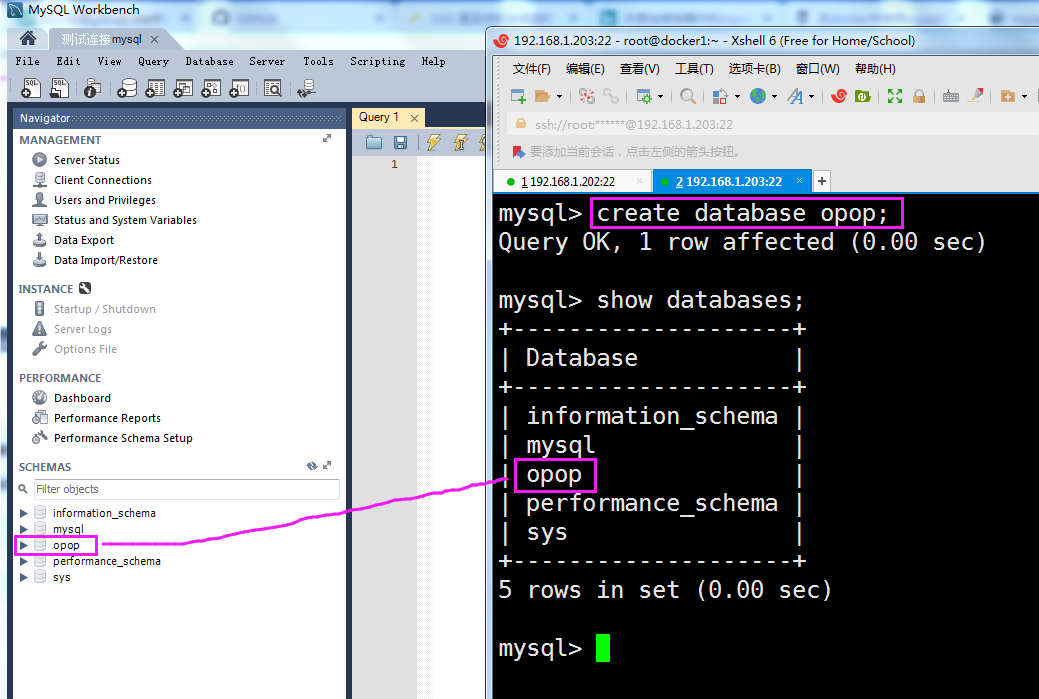Click the Xshell virtual keyboard icon
Viewport: 1039px width, 699px height.
click(x=951, y=97)
